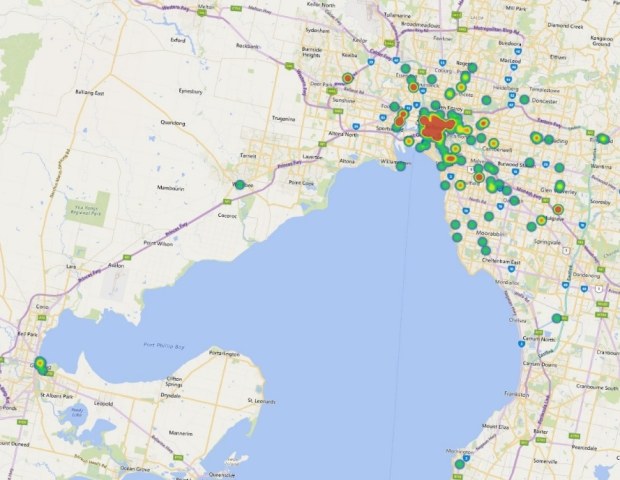Image resolution: width=620 pixels, height=480 pixels.
Task: Click the Altona North place label
Action: [x=344, y=134]
